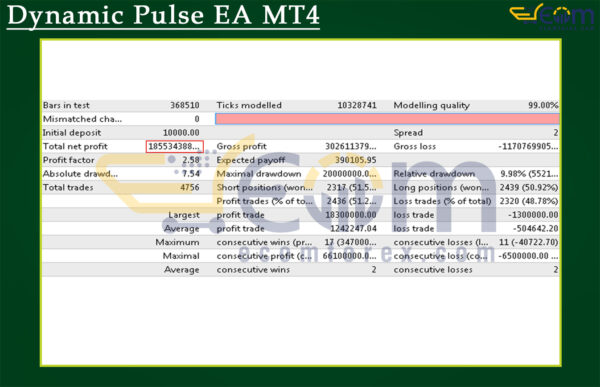Viewport: 600px width, 387px height.
Task: Select the Total trades value 4756
Action: coord(190,188)
